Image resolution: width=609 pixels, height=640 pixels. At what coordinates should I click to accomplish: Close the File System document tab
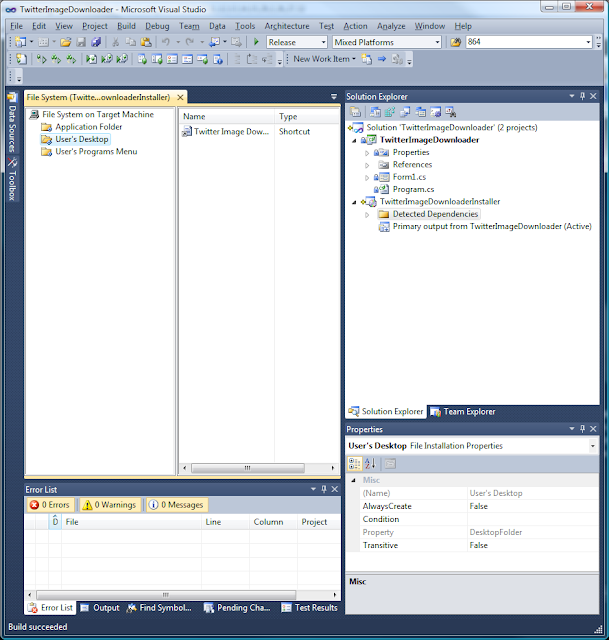180,97
